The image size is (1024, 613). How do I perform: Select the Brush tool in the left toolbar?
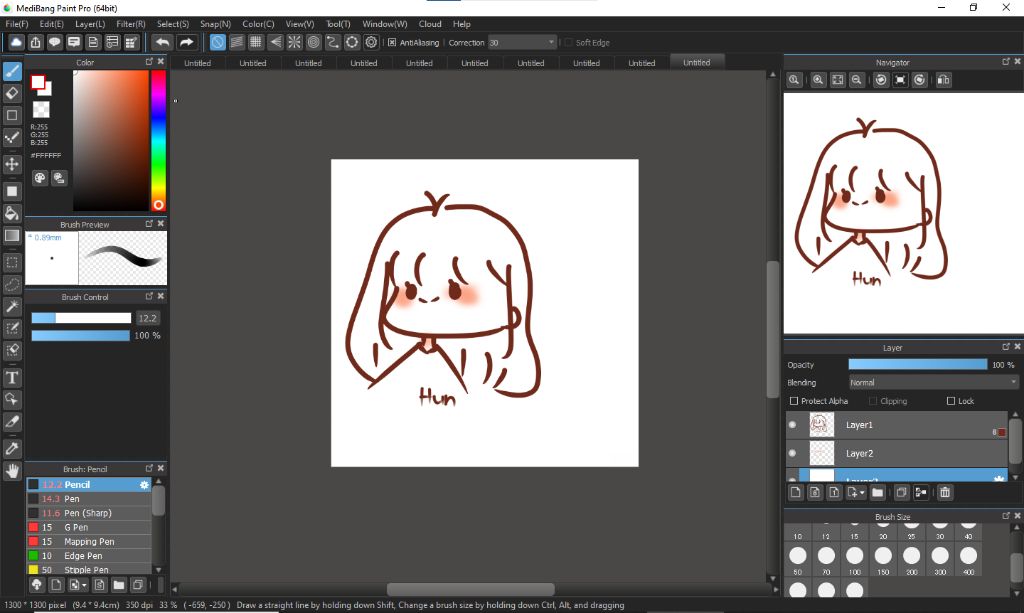(x=12, y=71)
